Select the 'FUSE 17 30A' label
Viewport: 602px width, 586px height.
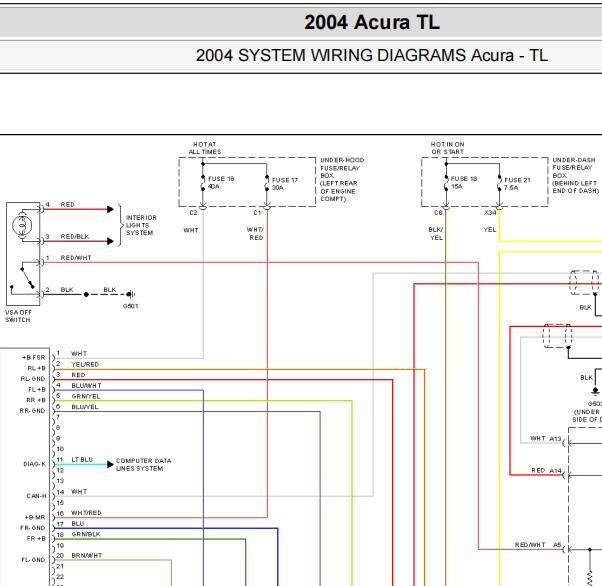pyautogui.click(x=284, y=184)
